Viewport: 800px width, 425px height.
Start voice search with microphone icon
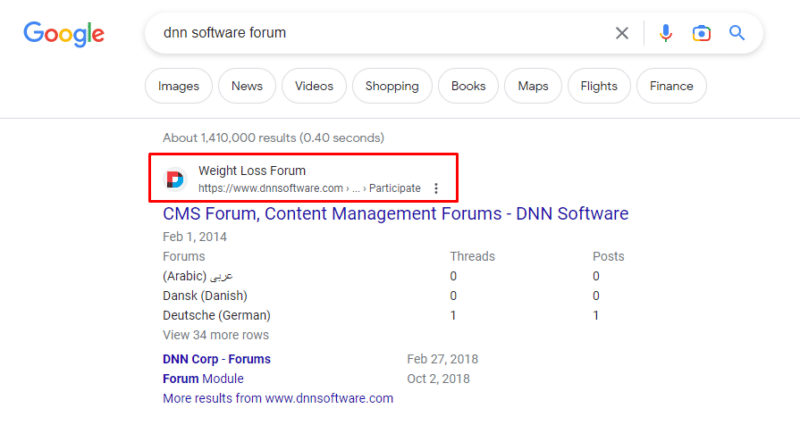666,33
